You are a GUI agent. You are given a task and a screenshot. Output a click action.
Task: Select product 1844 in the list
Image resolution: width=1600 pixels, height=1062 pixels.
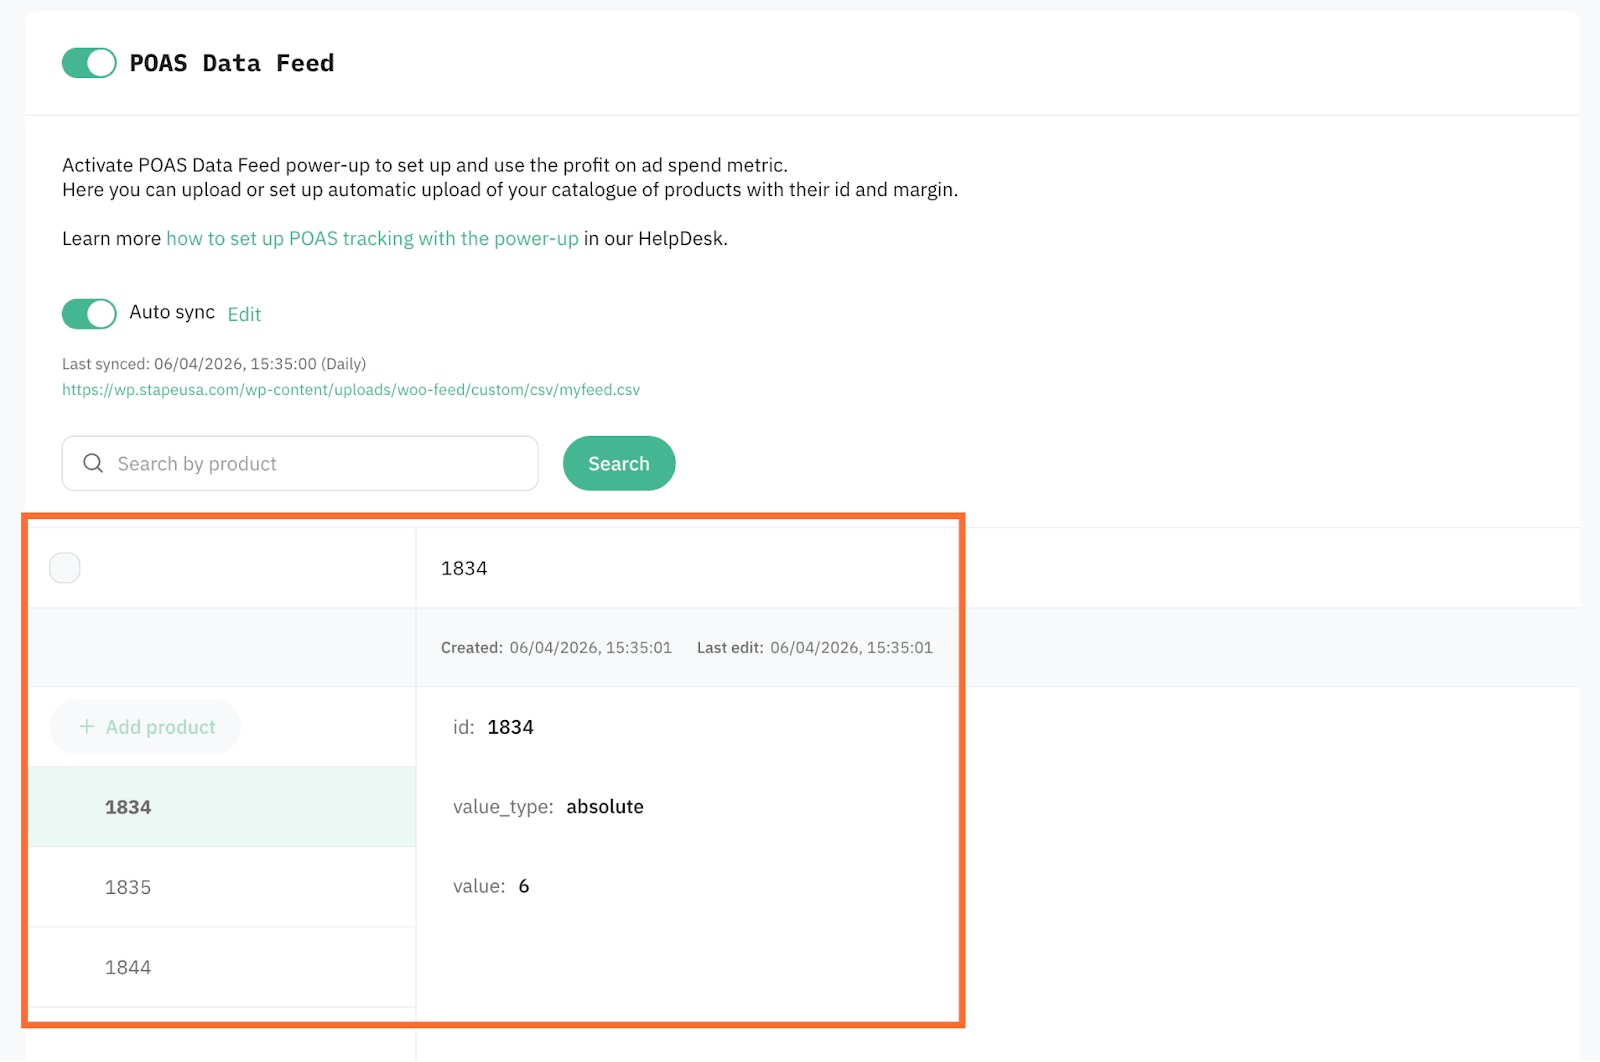coord(128,967)
